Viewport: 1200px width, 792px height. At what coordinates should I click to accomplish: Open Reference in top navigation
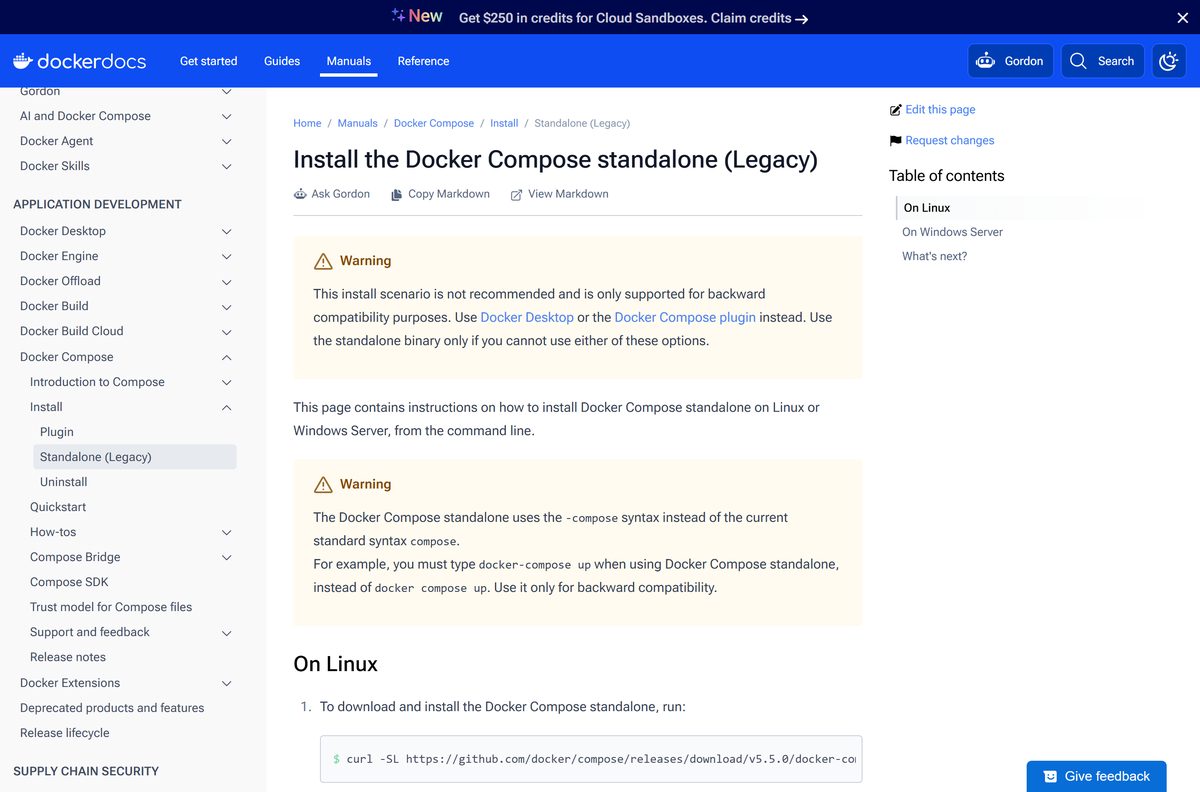tap(423, 61)
